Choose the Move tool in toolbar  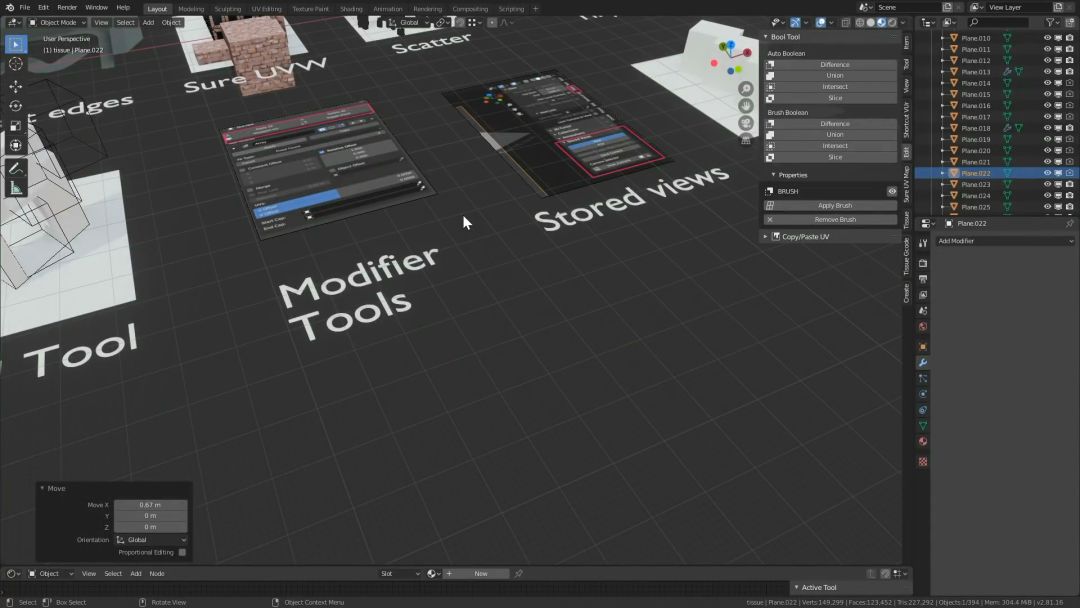coord(16,86)
